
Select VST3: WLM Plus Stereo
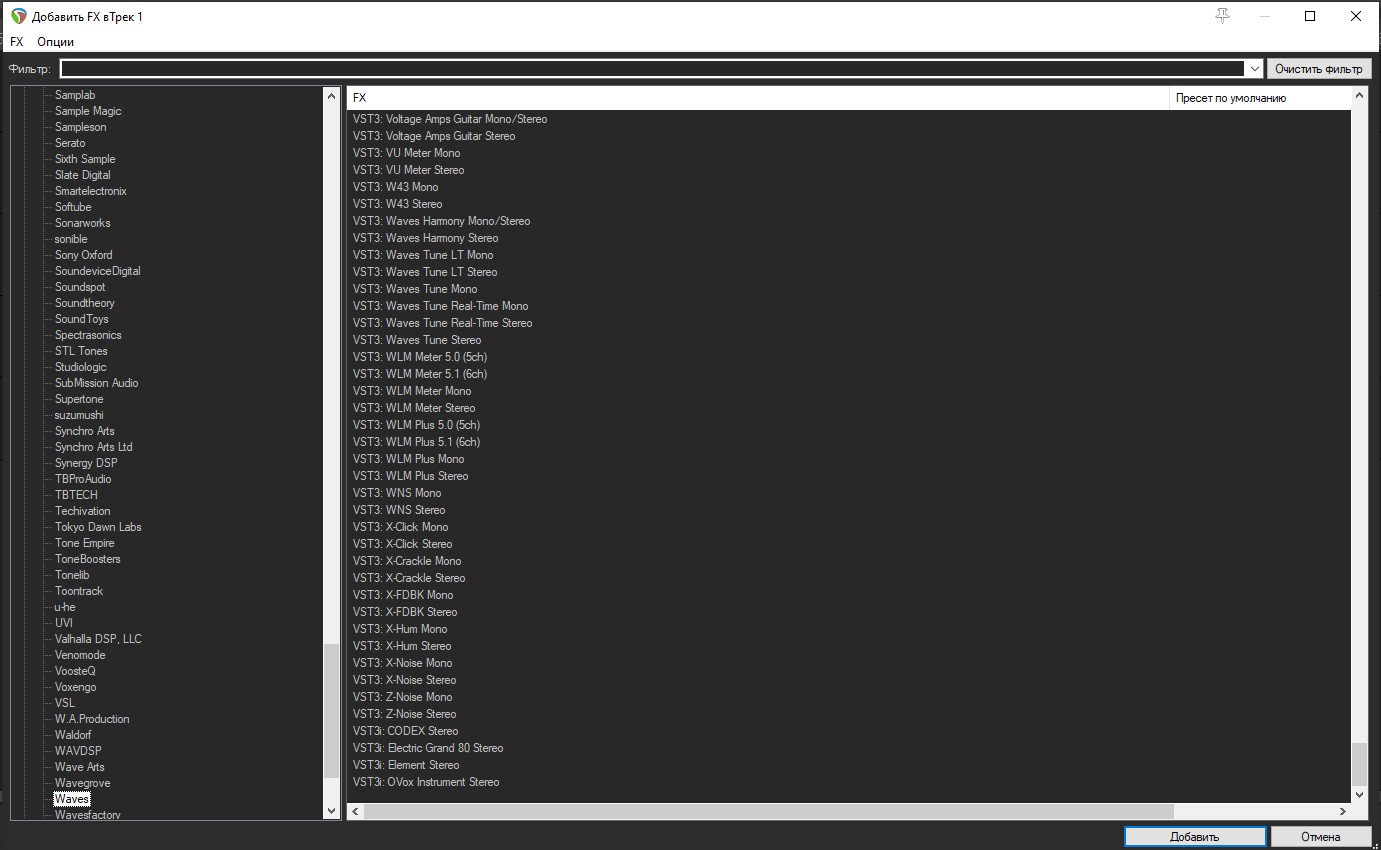(410, 476)
